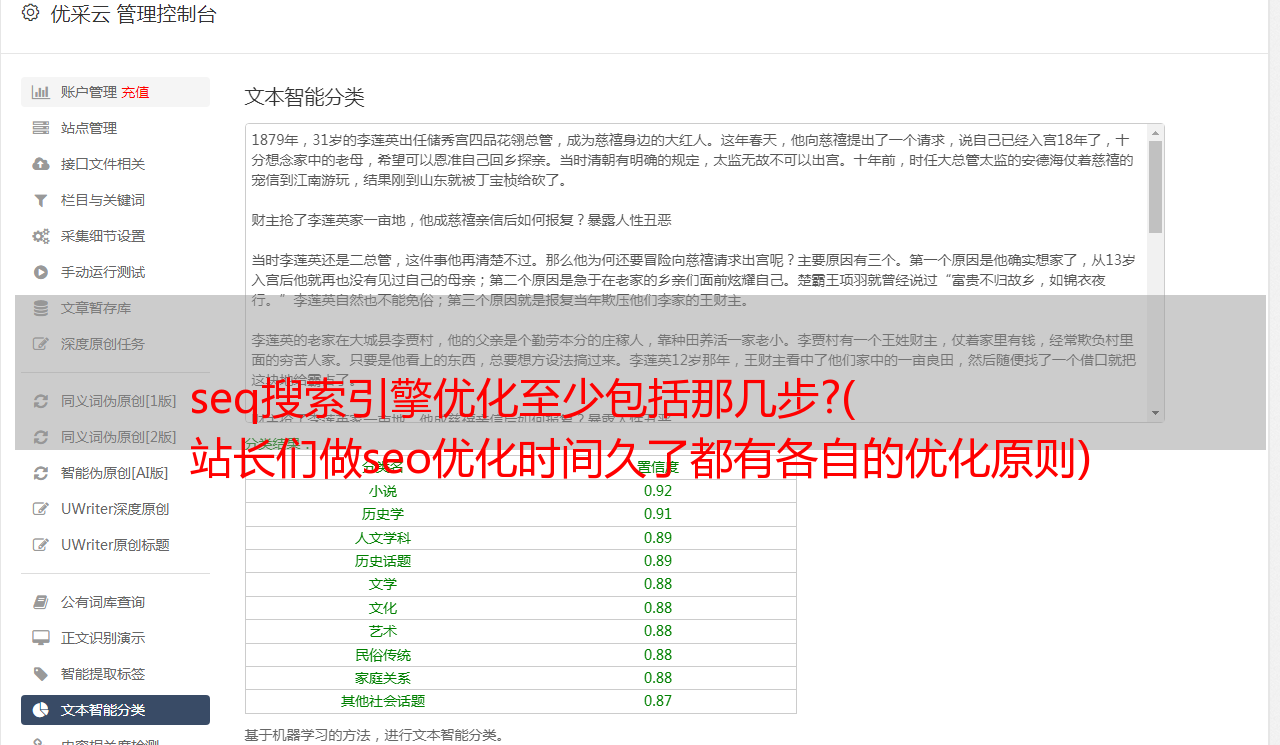This screenshot has width=1280, height=745.
Task: Click the 其他社会话题 category cell
Action: coord(383,701)
